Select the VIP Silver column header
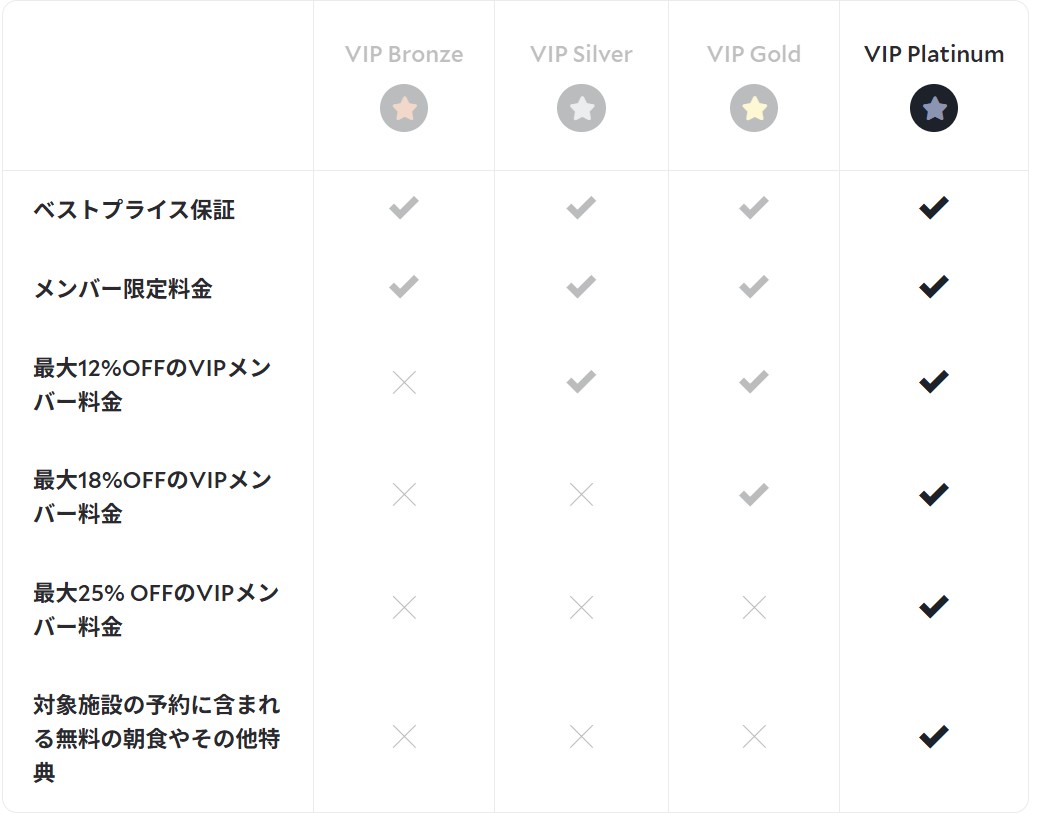The height and width of the screenshot is (815, 1042). (x=581, y=54)
